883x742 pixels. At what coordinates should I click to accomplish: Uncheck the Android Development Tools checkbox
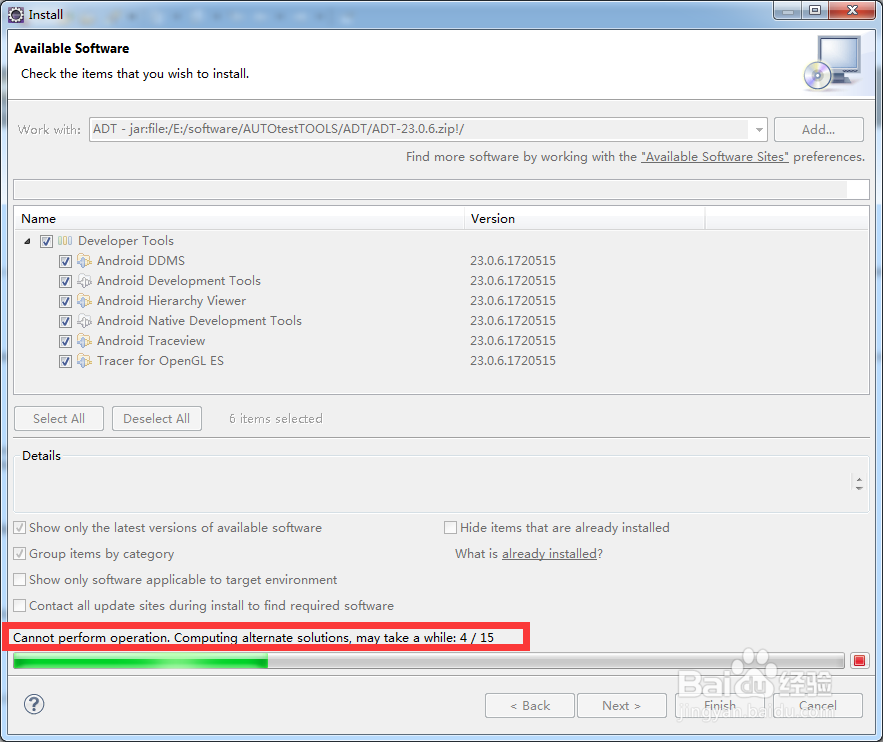click(x=65, y=281)
